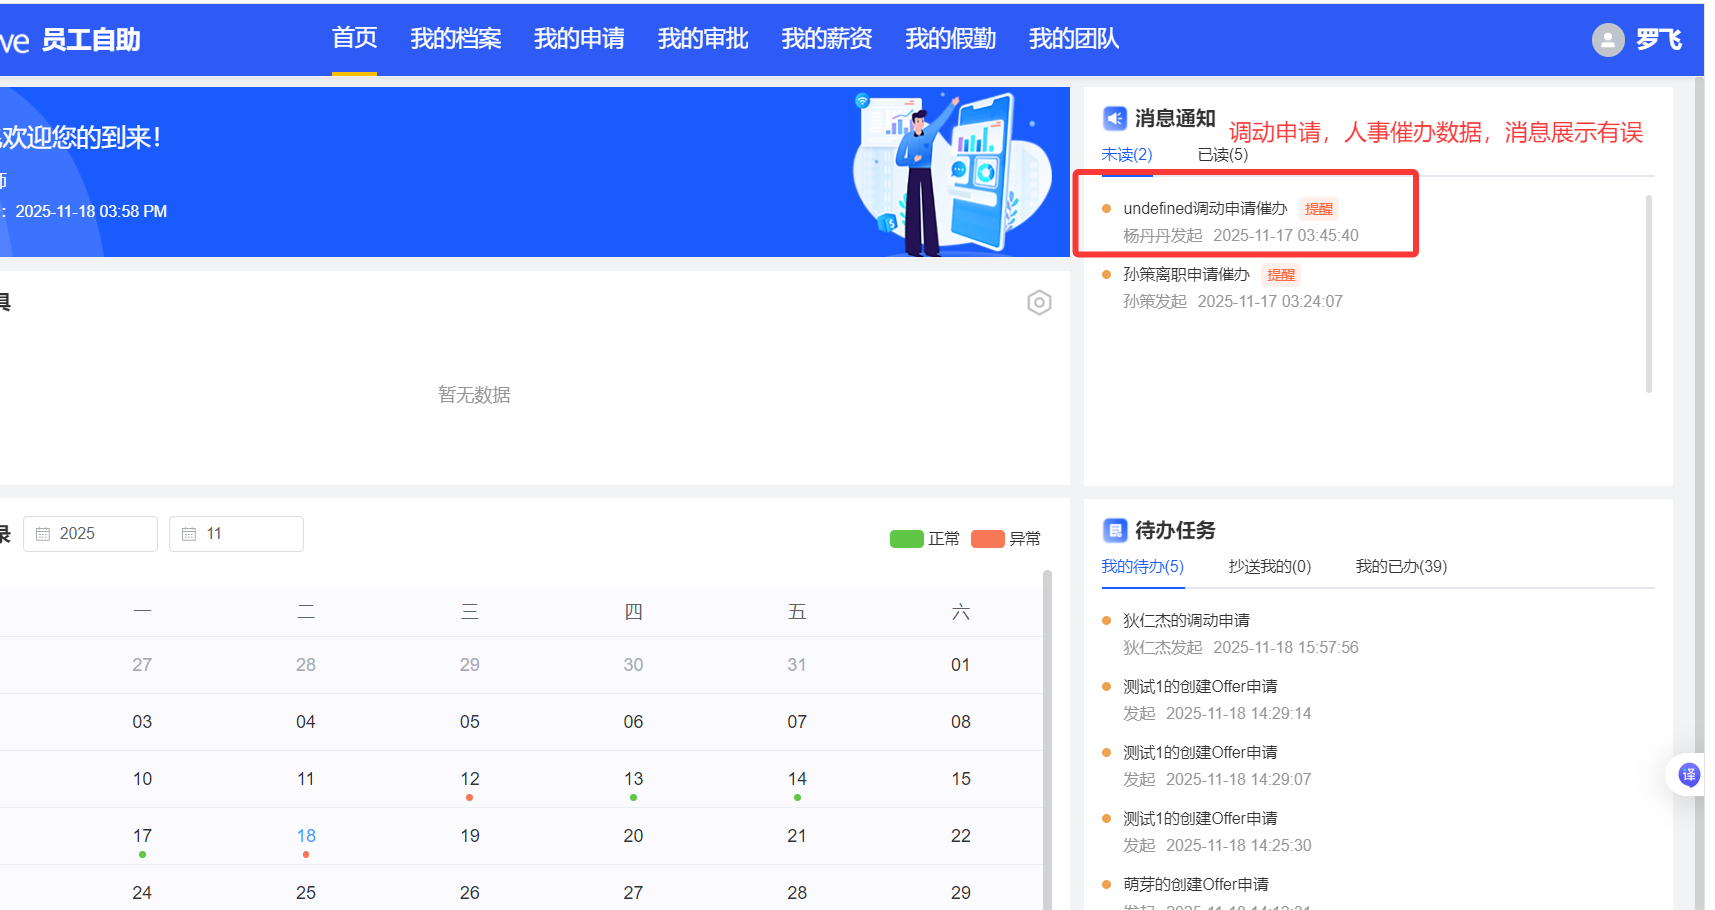Select the 抄送我的(0) tab

[x=1269, y=567]
